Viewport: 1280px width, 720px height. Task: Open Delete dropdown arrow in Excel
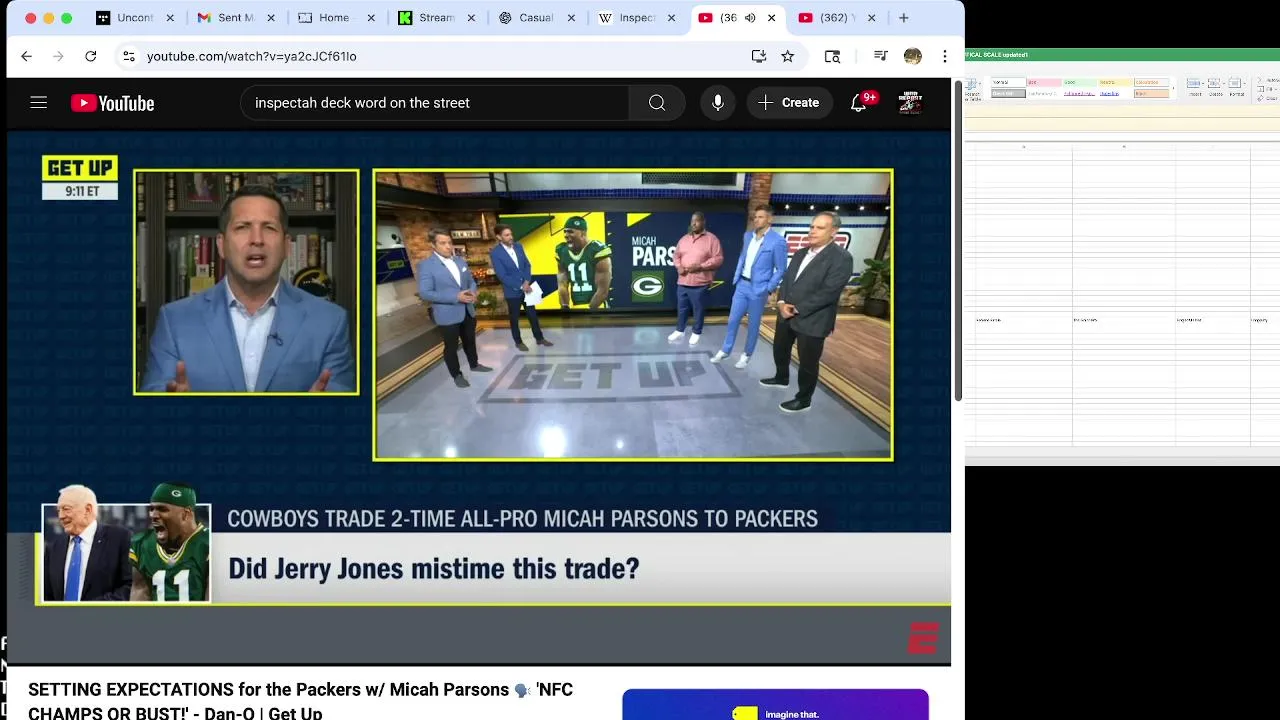point(1224,83)
